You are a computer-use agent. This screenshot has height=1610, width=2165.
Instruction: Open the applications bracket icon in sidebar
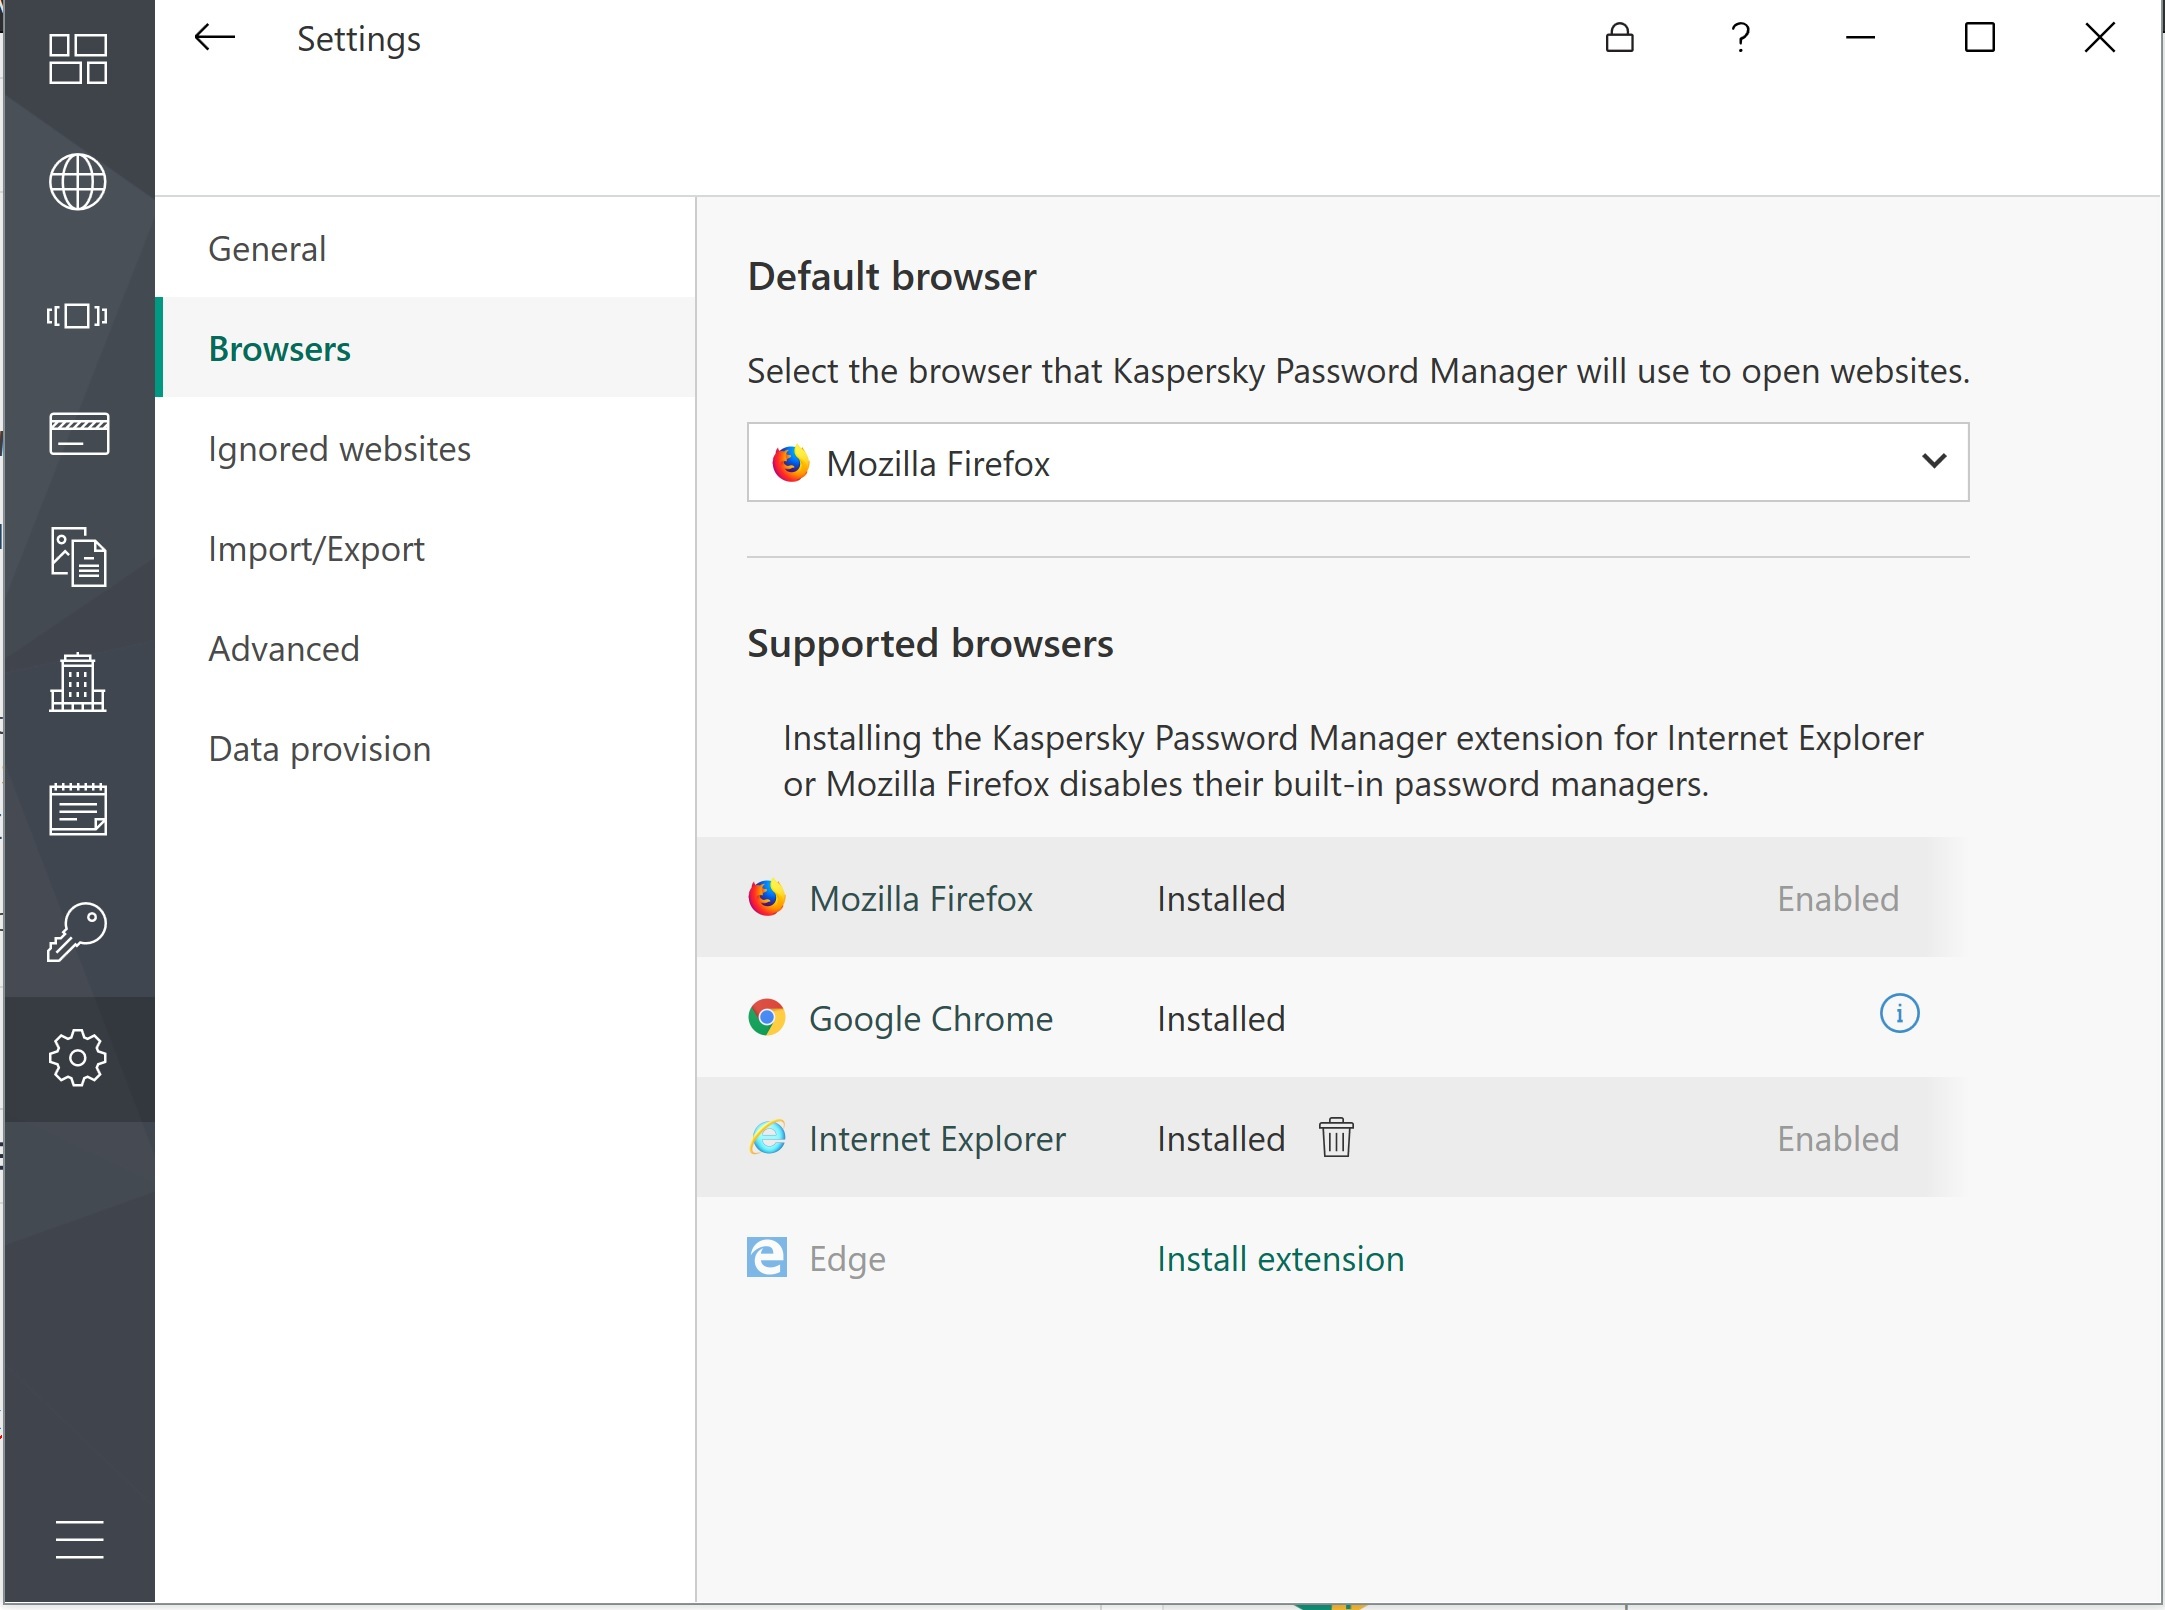point(78,316)
